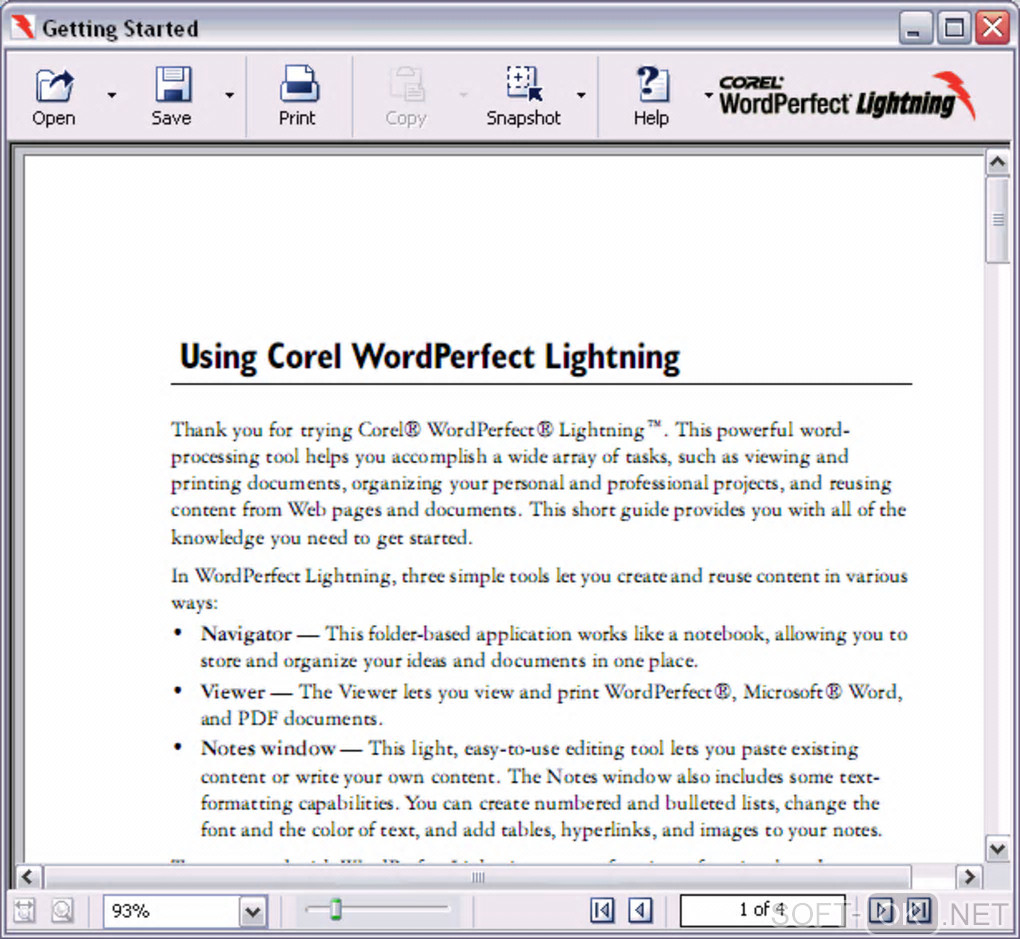Click the vertical scrollbar up arrow

tap(998, 162)
